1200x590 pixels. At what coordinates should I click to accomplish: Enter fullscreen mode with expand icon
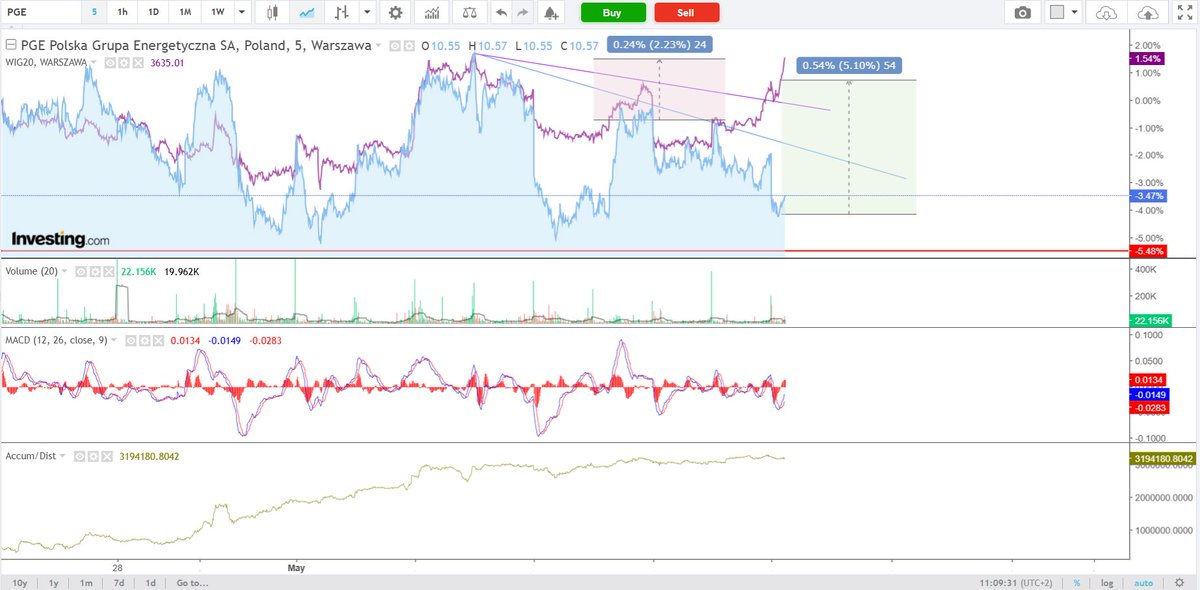pos(1184,13)
